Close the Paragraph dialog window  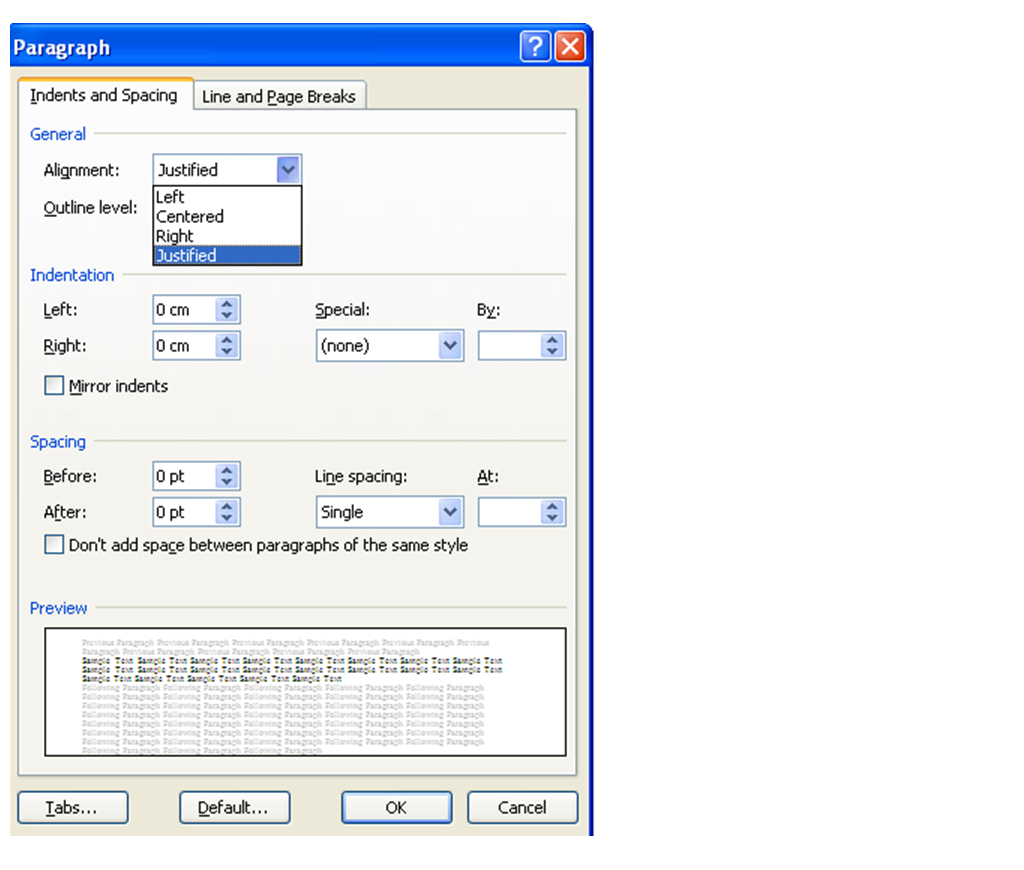click(x=569, y=47)
